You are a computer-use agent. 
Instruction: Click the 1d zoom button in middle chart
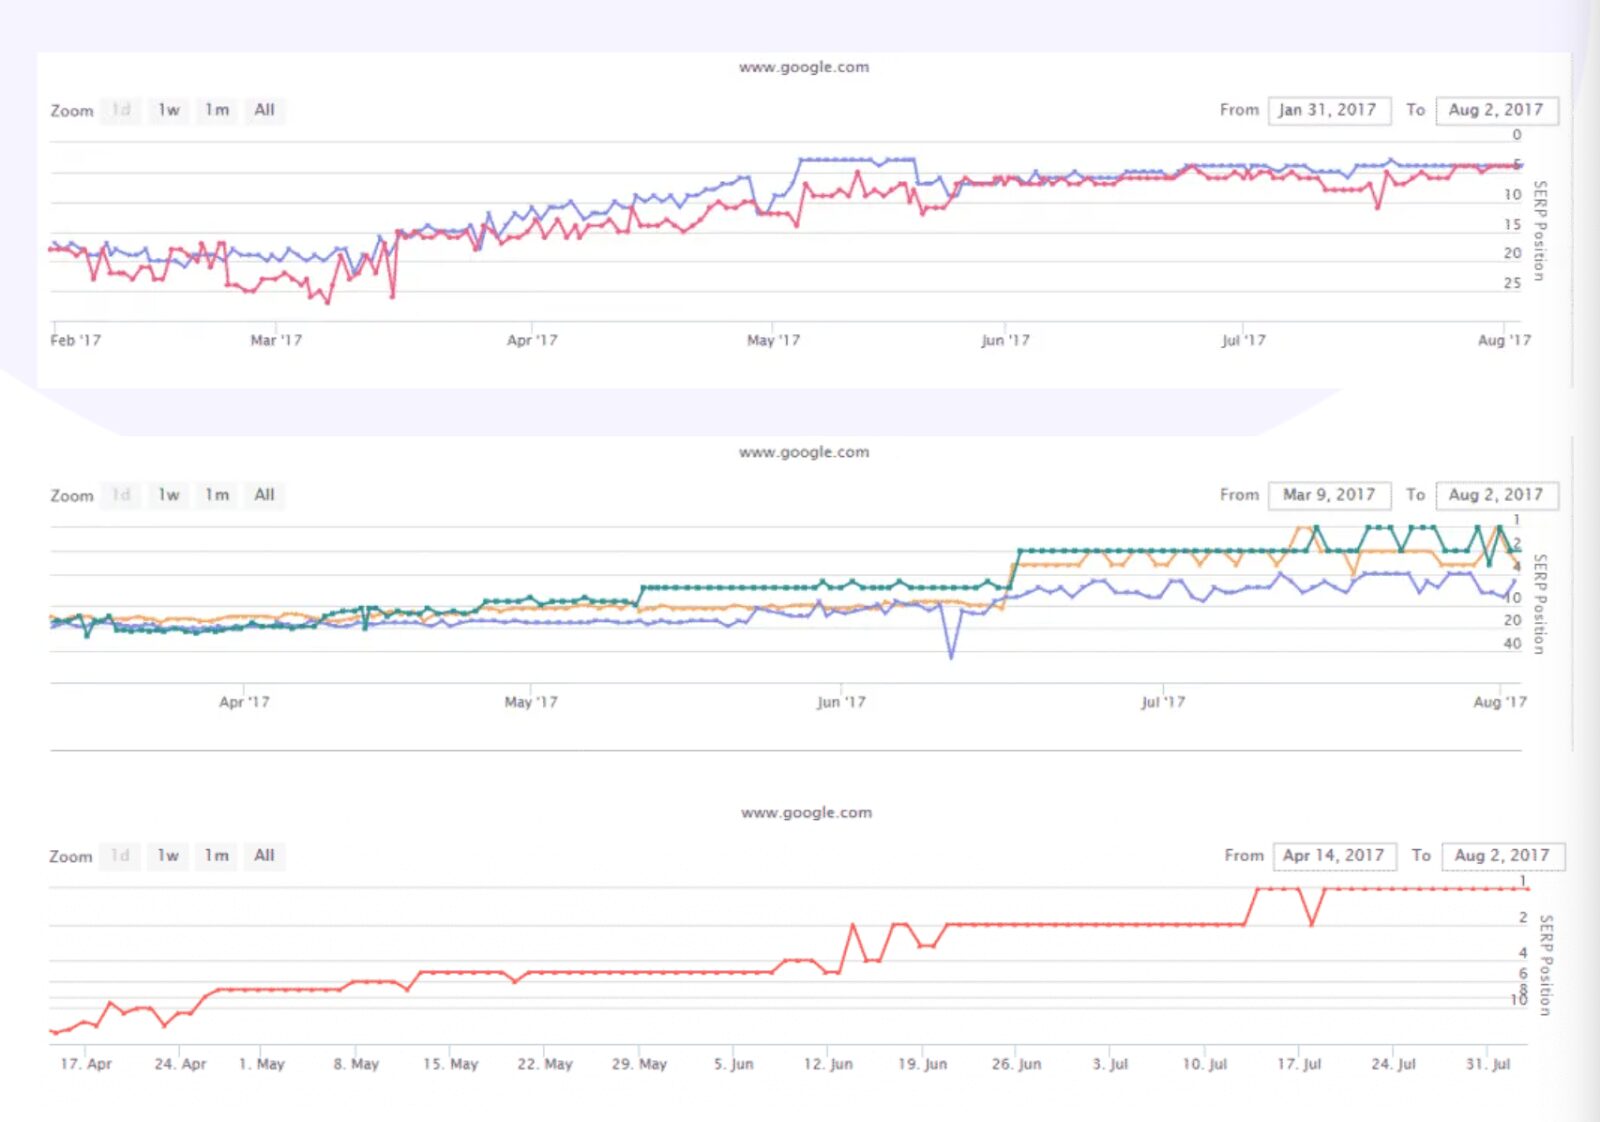click(121, 495)
